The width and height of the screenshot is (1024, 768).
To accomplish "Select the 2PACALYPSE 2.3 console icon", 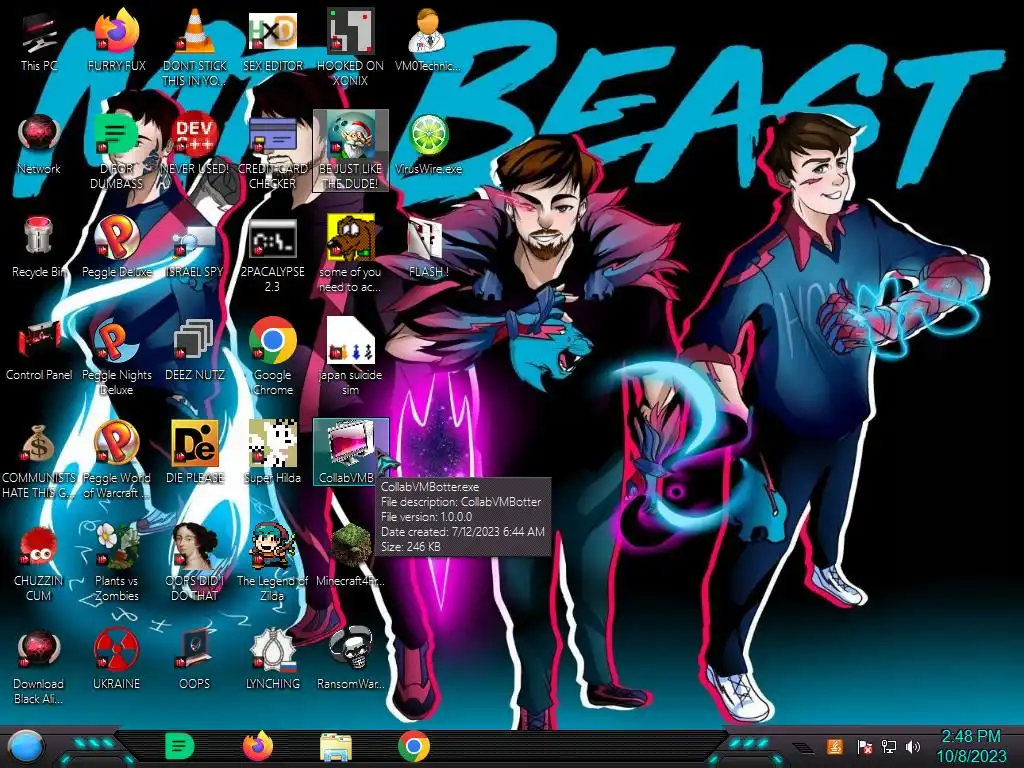I will (272, 255).
